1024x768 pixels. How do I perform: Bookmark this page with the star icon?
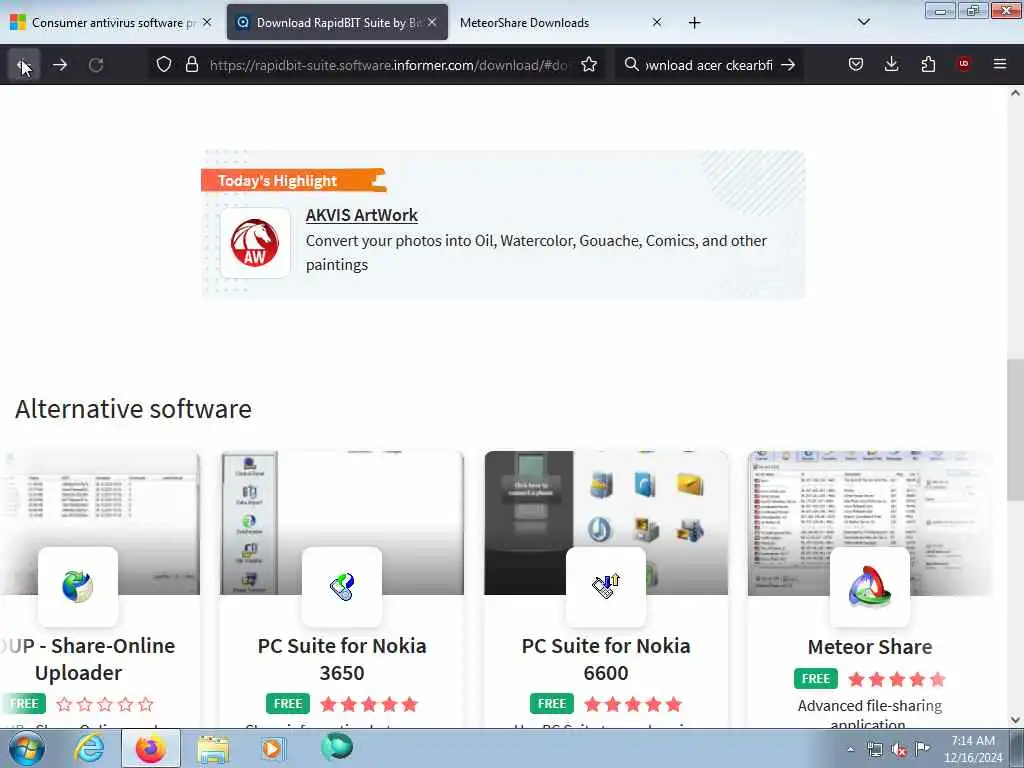(x=589, y=65)
